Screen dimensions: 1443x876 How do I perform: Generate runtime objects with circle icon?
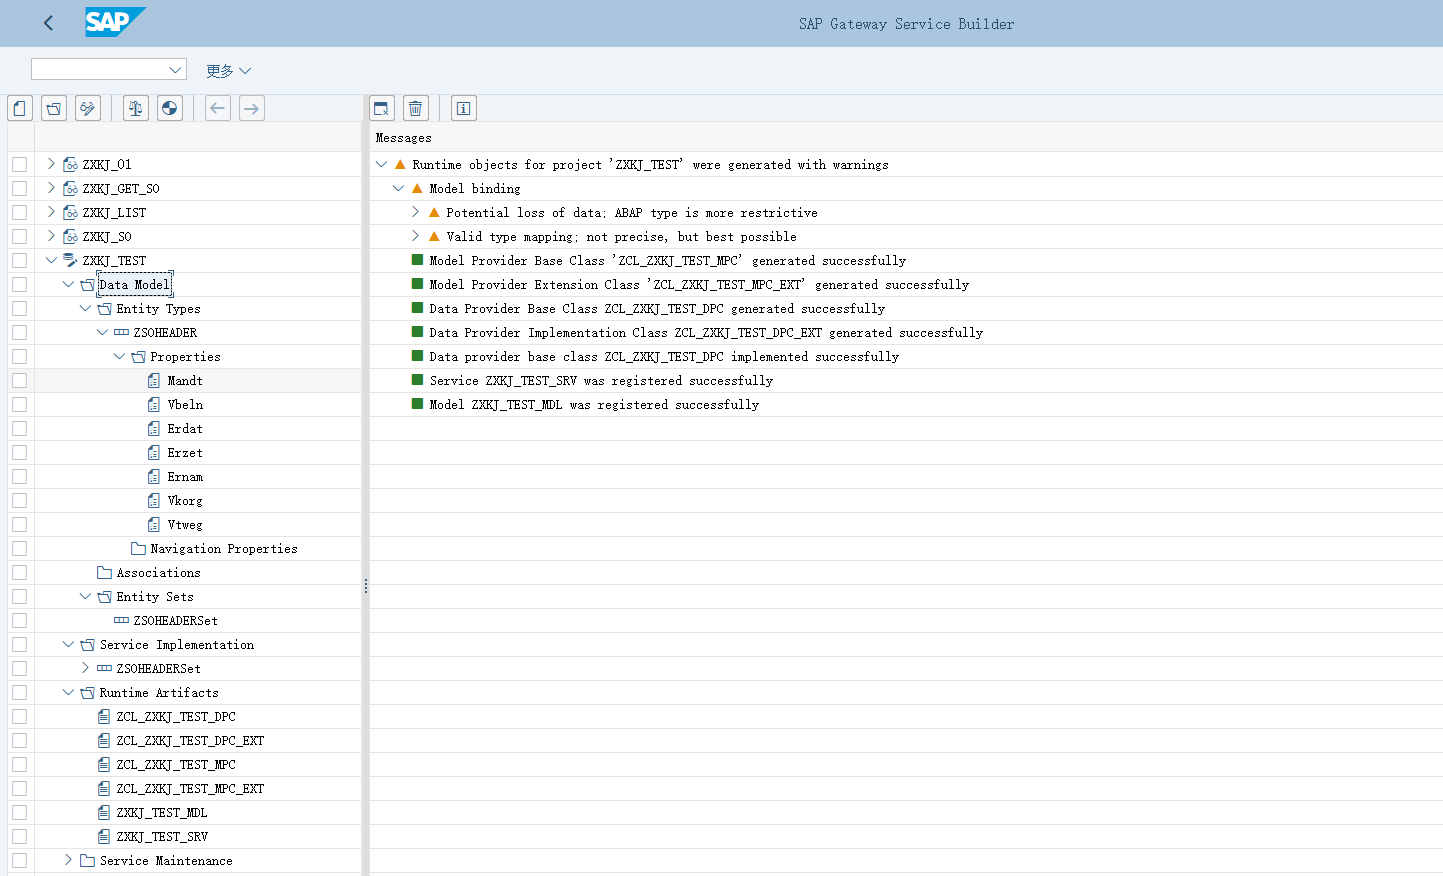(x=170, y=108)
